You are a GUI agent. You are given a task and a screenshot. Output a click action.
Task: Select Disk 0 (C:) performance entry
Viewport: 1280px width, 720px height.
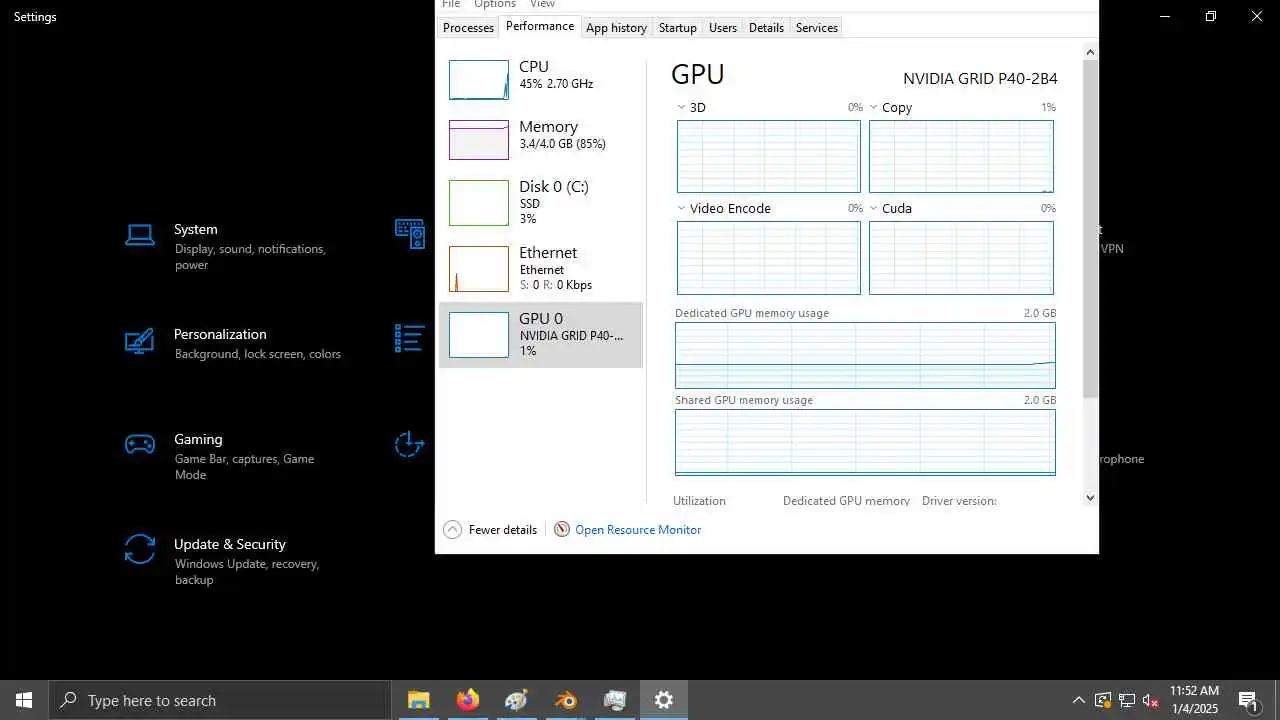[x=540, y=203]
